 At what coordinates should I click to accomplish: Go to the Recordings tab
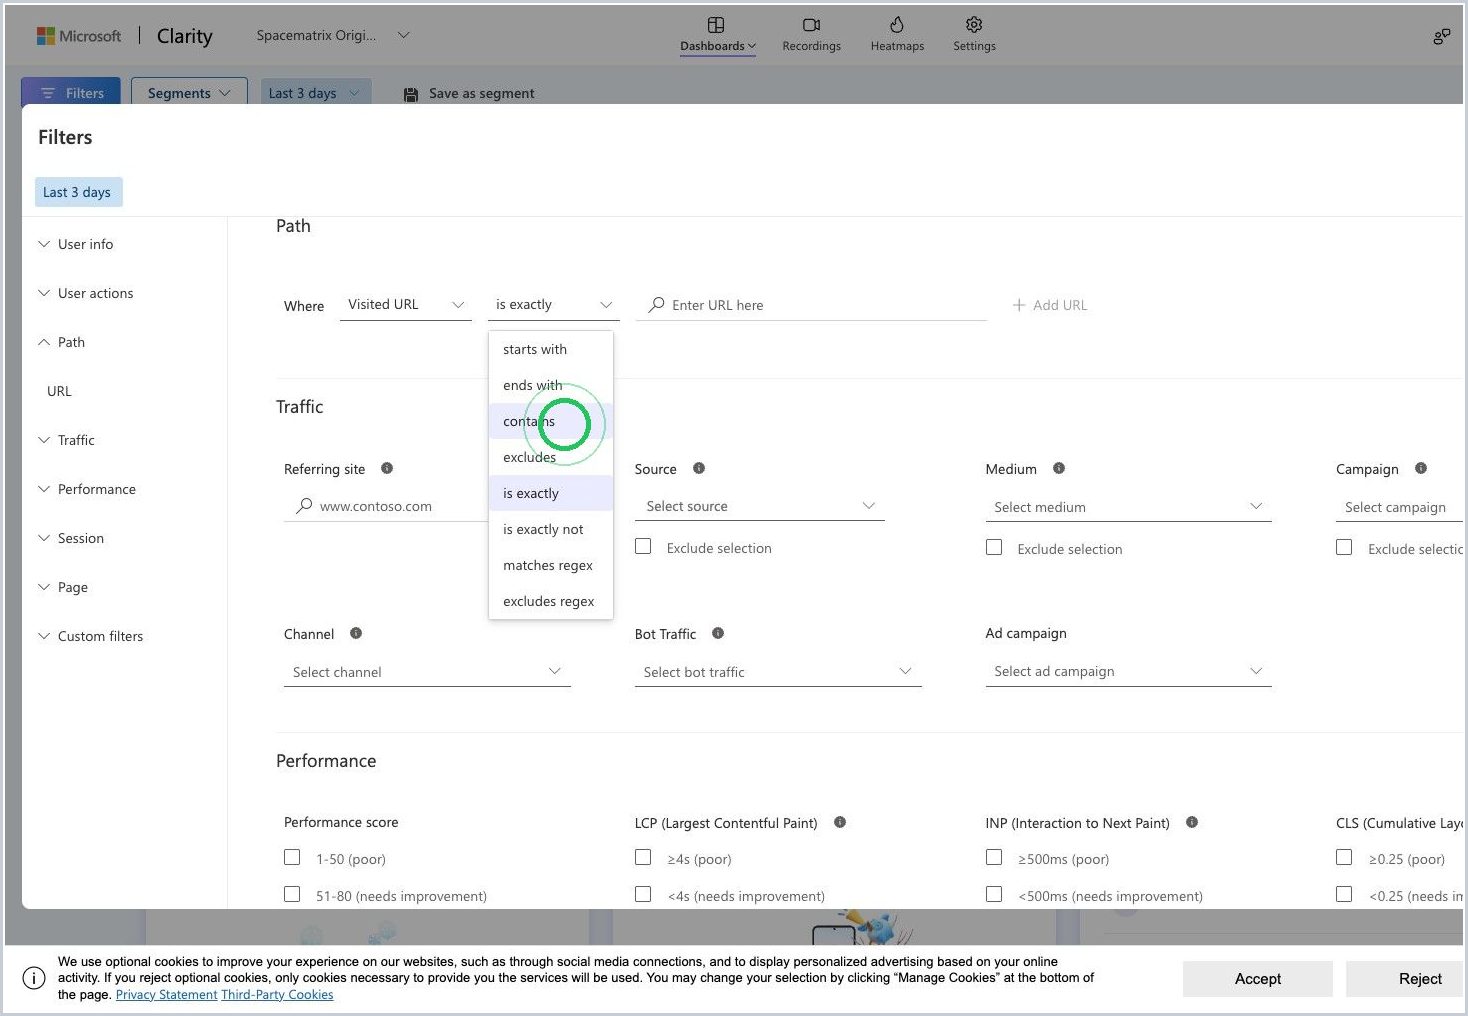811,34
